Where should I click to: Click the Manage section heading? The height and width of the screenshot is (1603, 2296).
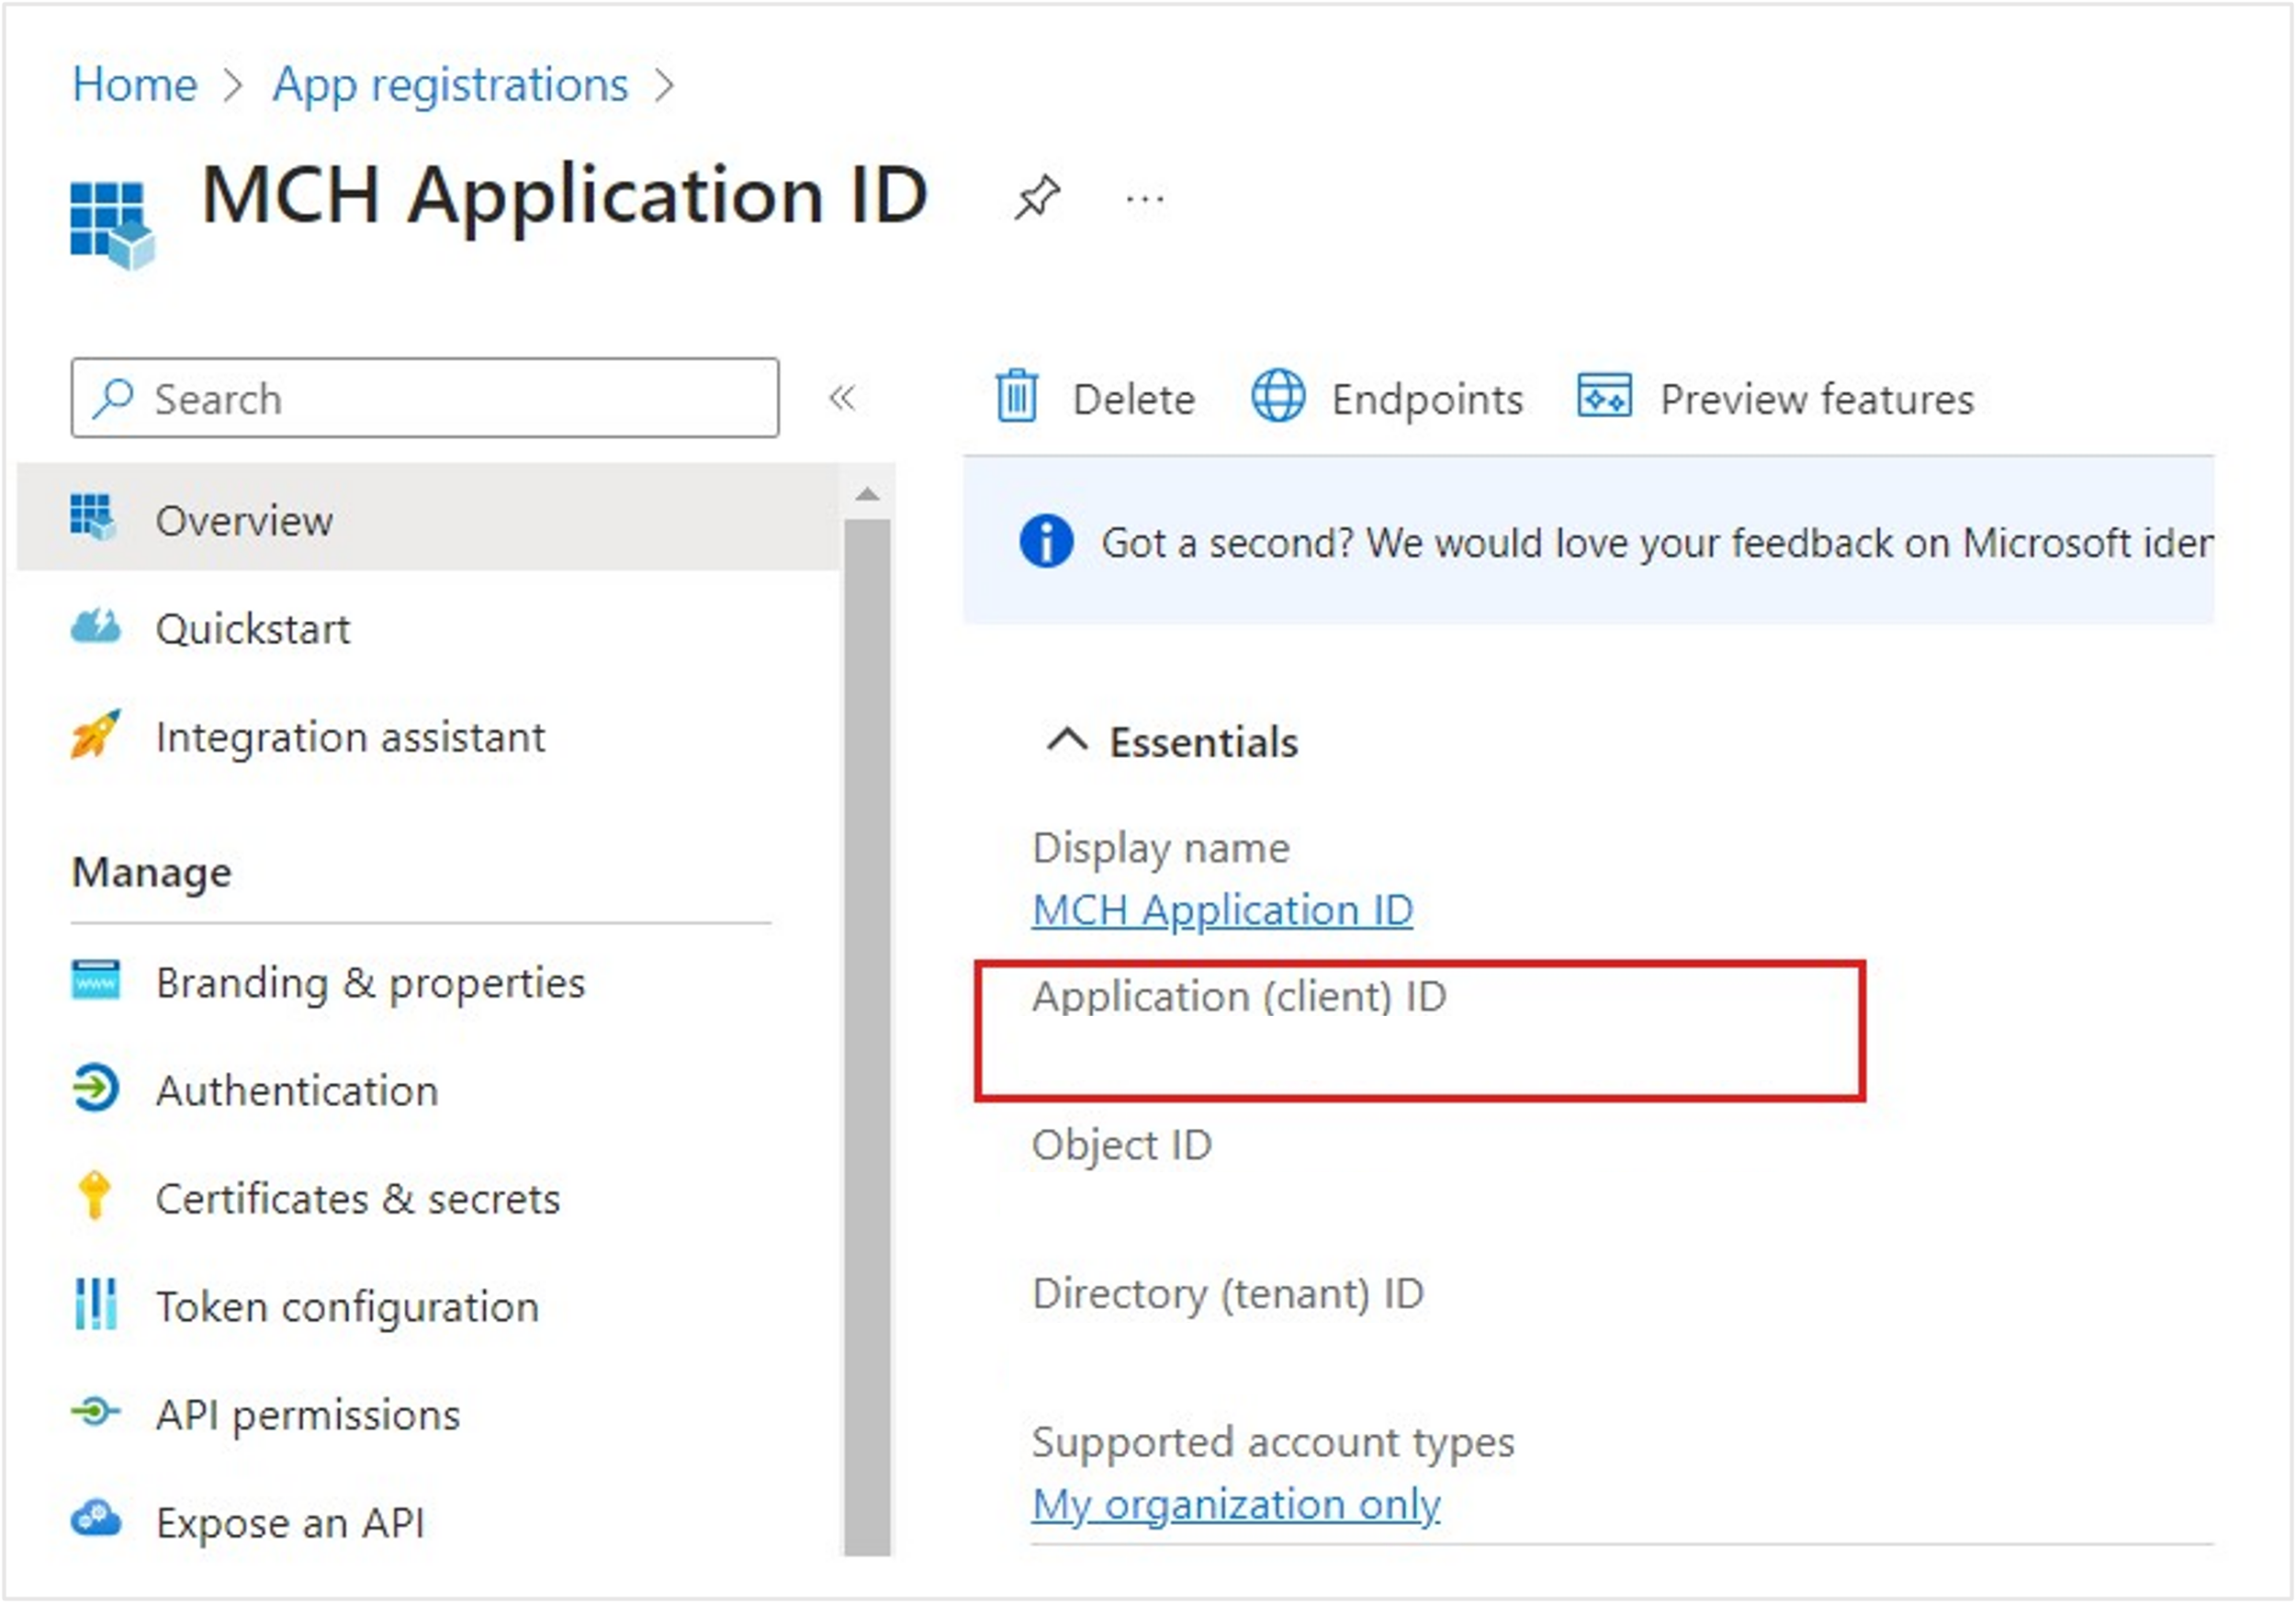coord(152,873)
